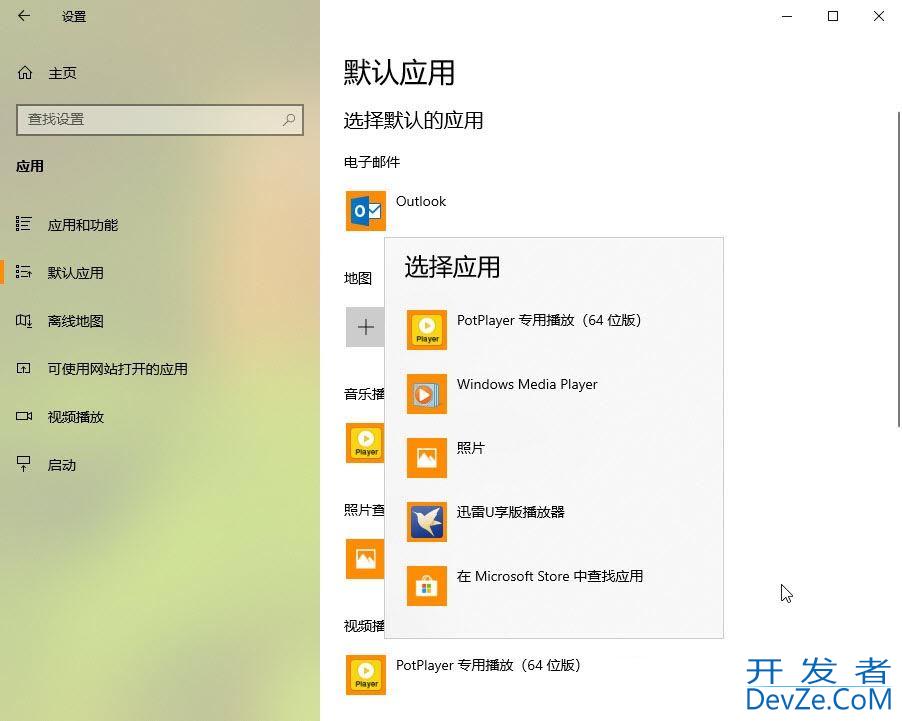Screen dimensions: 902x721
Task: Open 在 Microsoft Store 中查找应用 link
Action: click(x=550, y=576)
